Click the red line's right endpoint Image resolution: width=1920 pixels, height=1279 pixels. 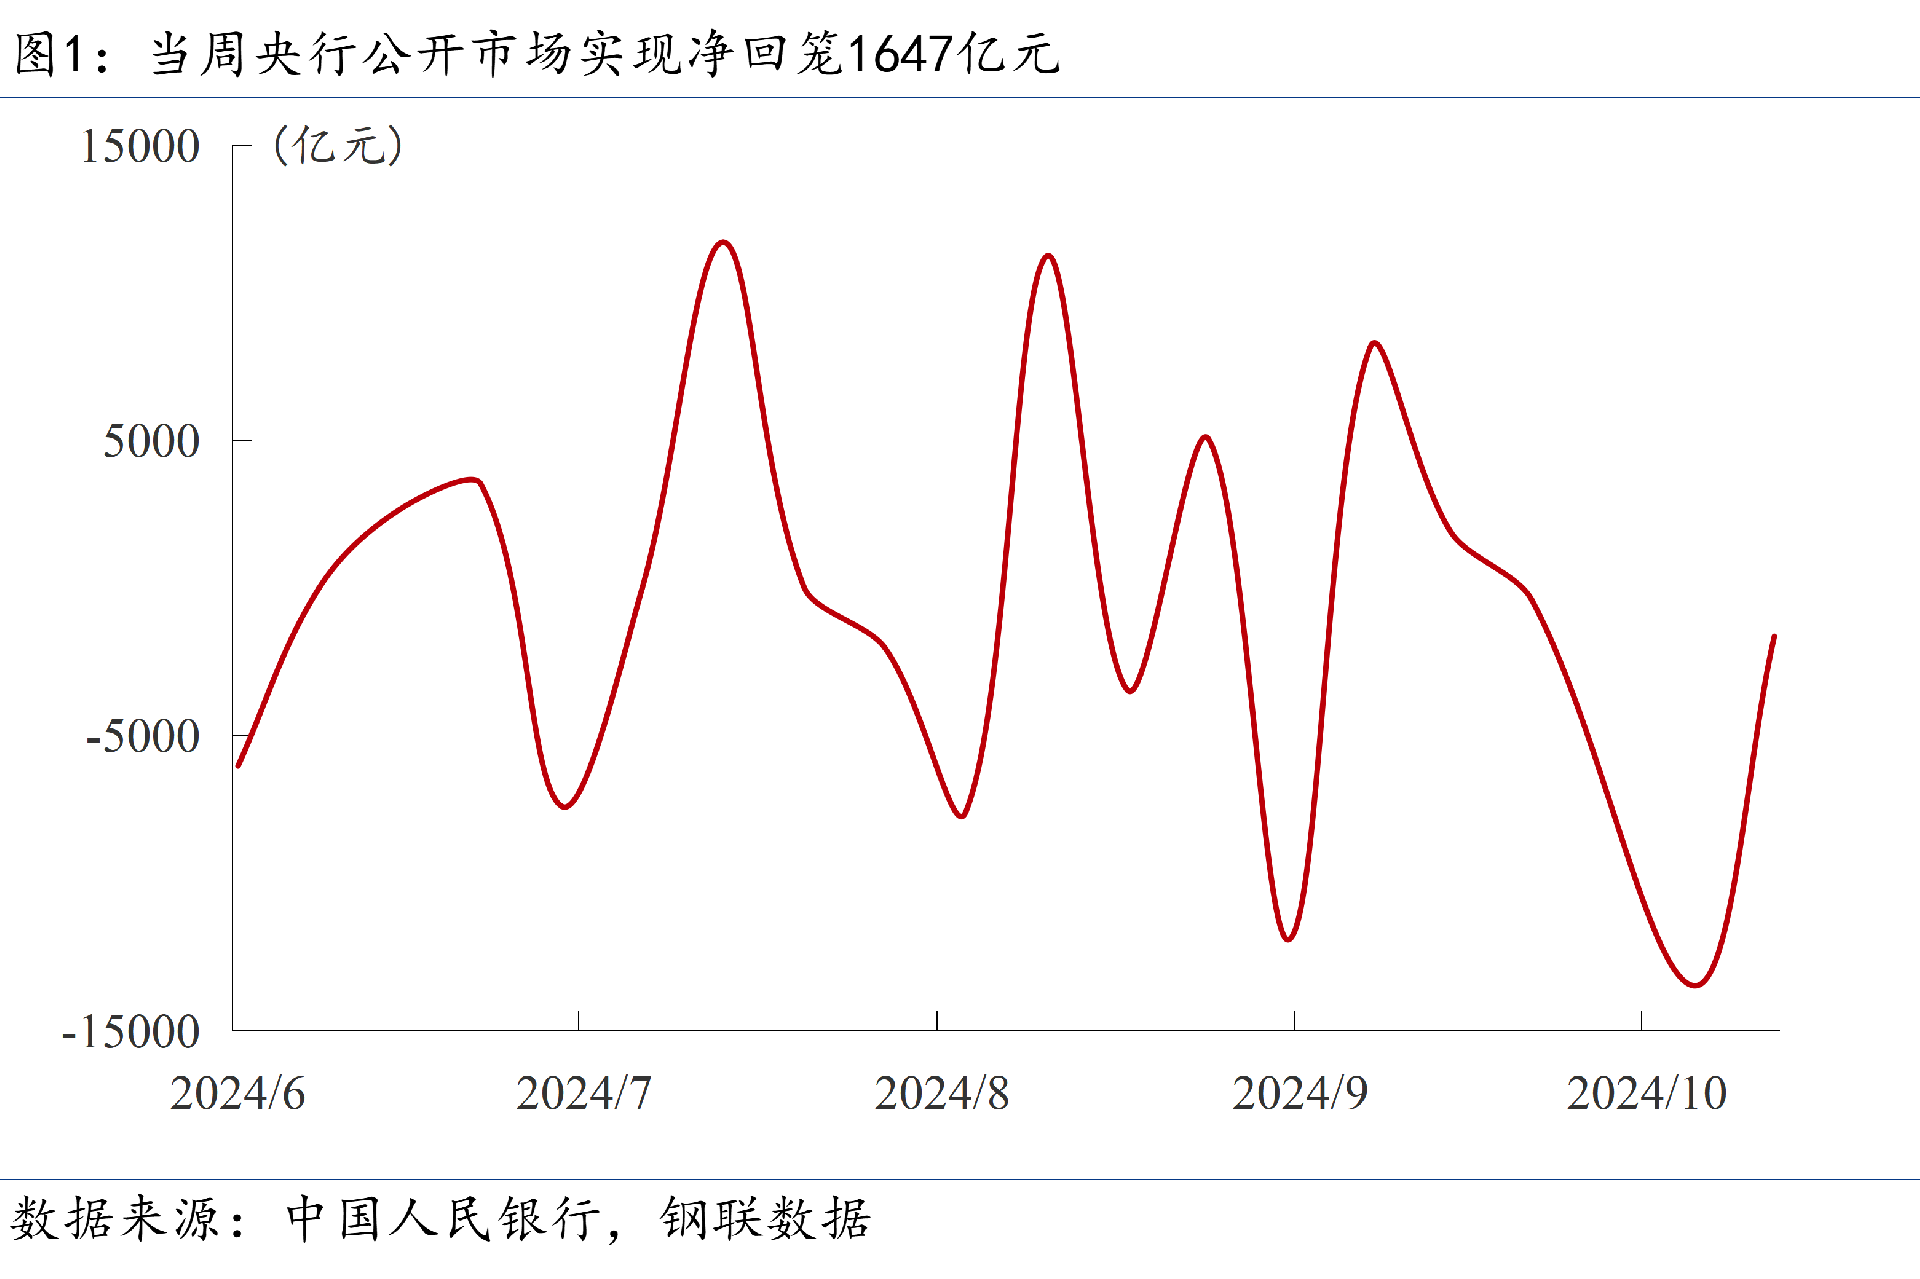click(1773, 637)
